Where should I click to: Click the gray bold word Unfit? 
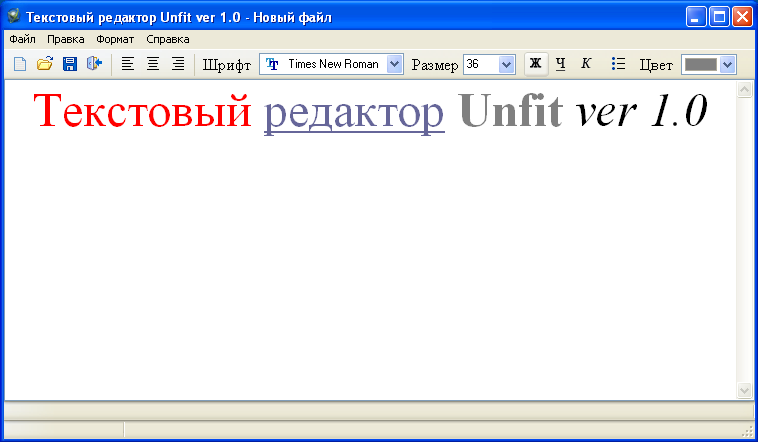(510, 110)
